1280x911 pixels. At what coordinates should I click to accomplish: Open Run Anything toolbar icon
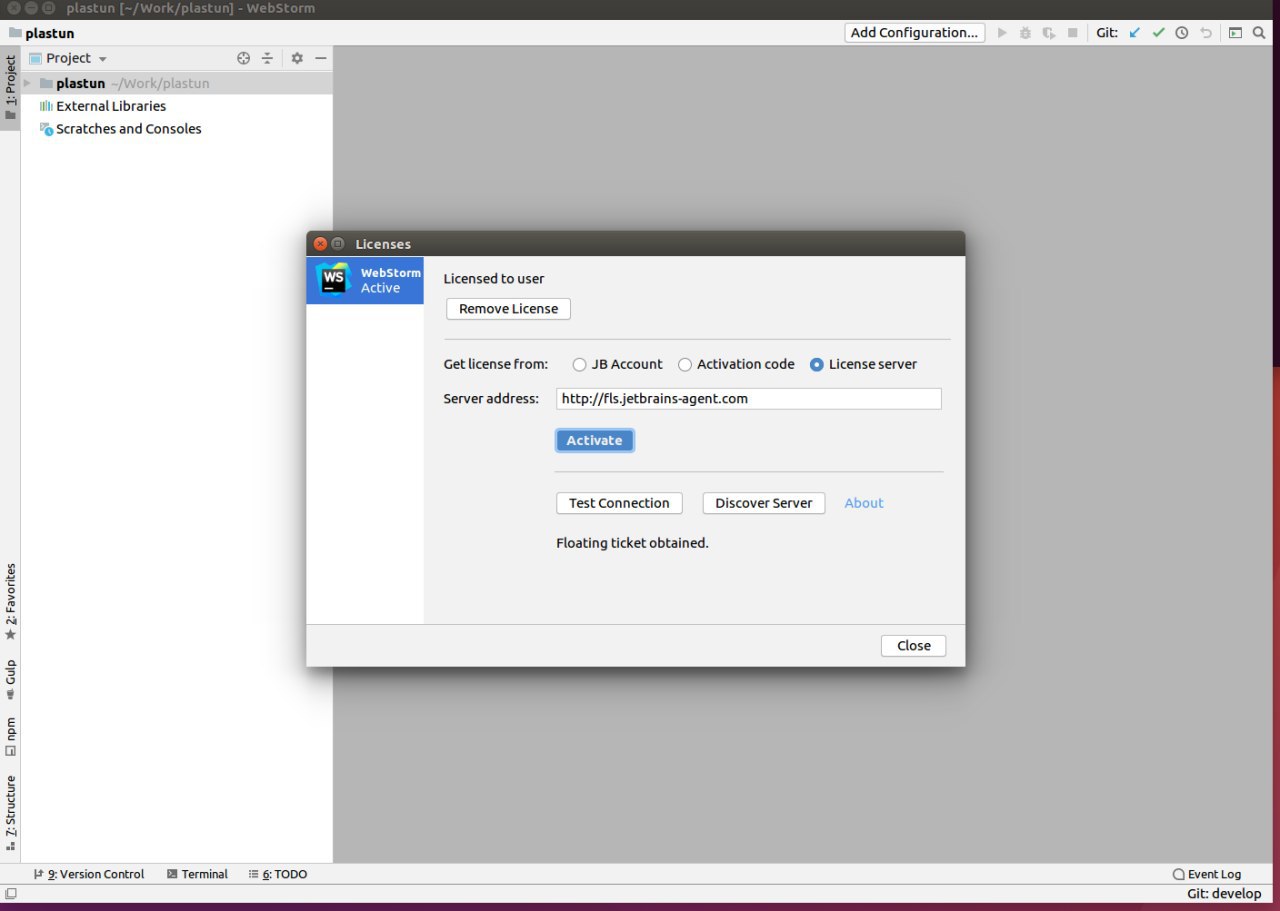click(1235, 33)
